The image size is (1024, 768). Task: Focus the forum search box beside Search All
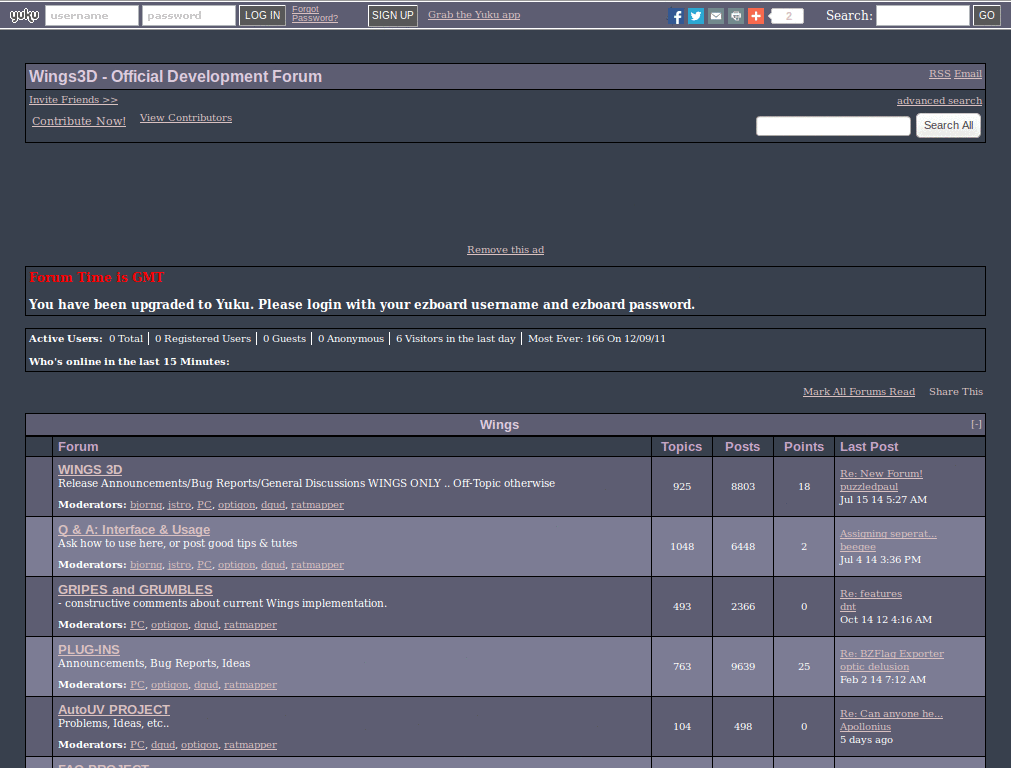833,125
